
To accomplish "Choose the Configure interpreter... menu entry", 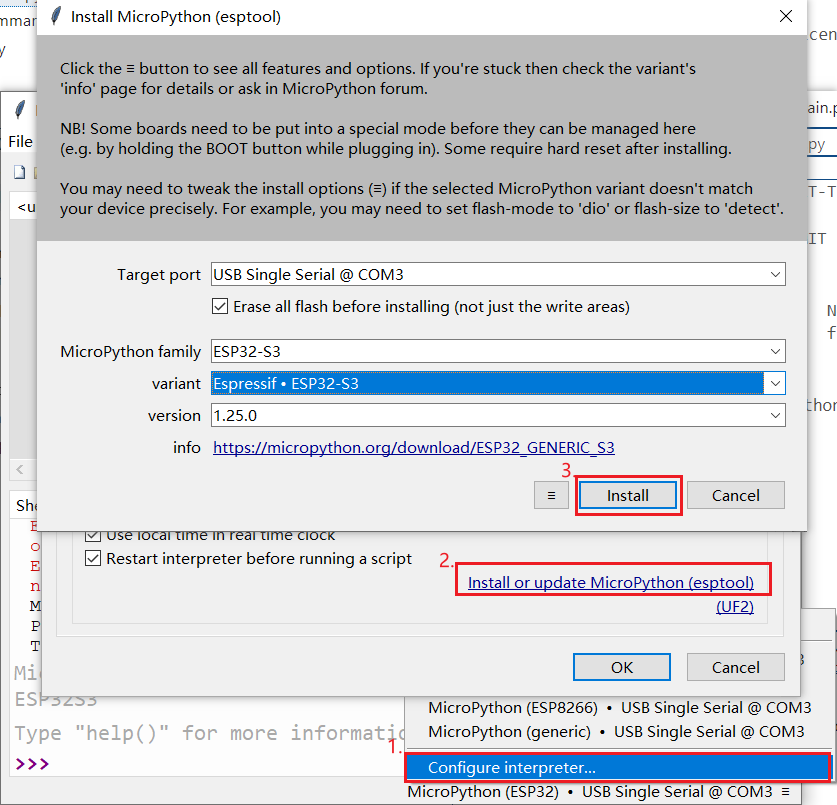I will coord(618,768).
